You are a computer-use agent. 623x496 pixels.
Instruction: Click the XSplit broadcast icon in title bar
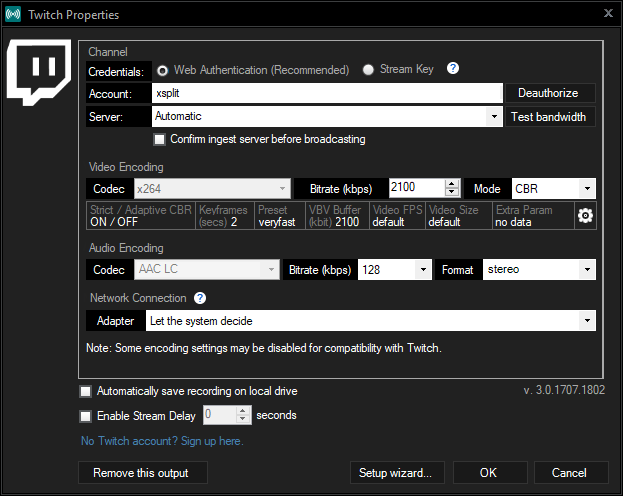pyautogui.click(x=13, y=15)
